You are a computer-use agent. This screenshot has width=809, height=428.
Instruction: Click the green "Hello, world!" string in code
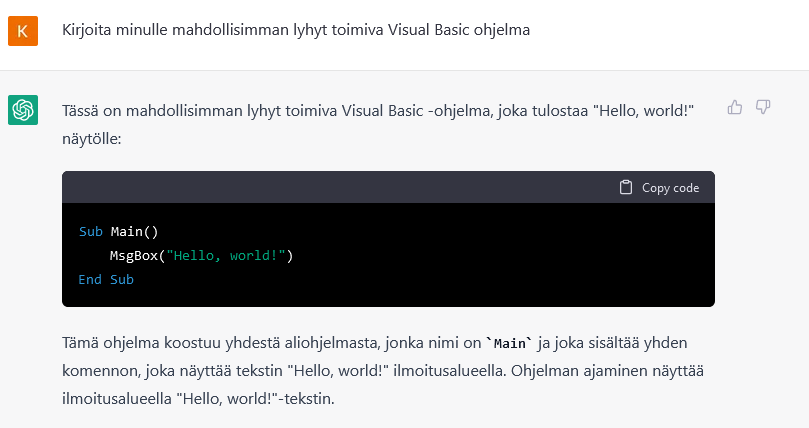pos(226,256)
